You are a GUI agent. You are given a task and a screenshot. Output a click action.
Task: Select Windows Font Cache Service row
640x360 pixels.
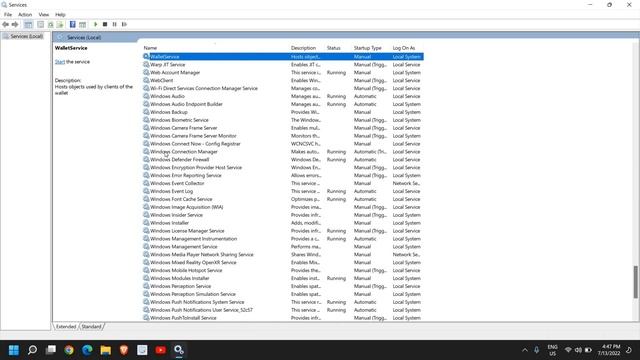click(x=283, y=199)
